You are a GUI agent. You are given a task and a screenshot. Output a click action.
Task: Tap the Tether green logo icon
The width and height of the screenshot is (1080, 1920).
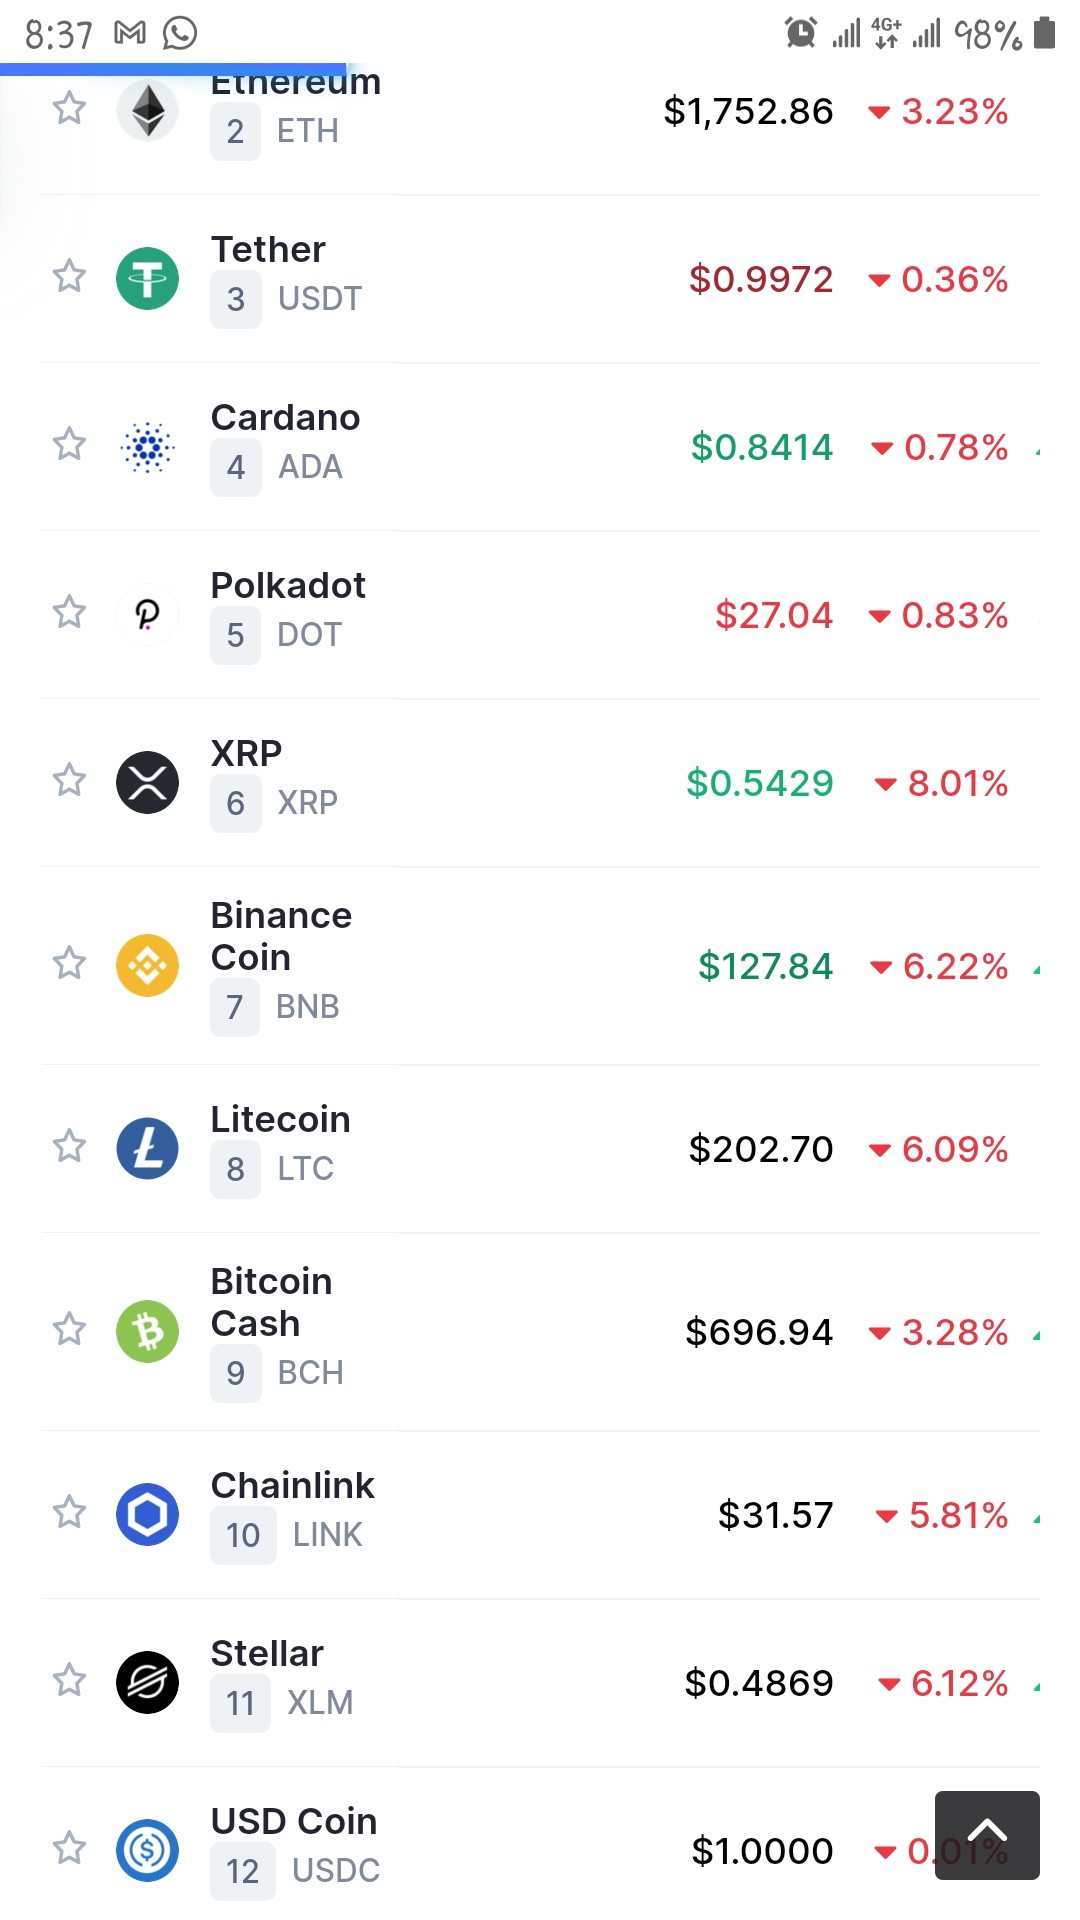[x=148, y=278]
